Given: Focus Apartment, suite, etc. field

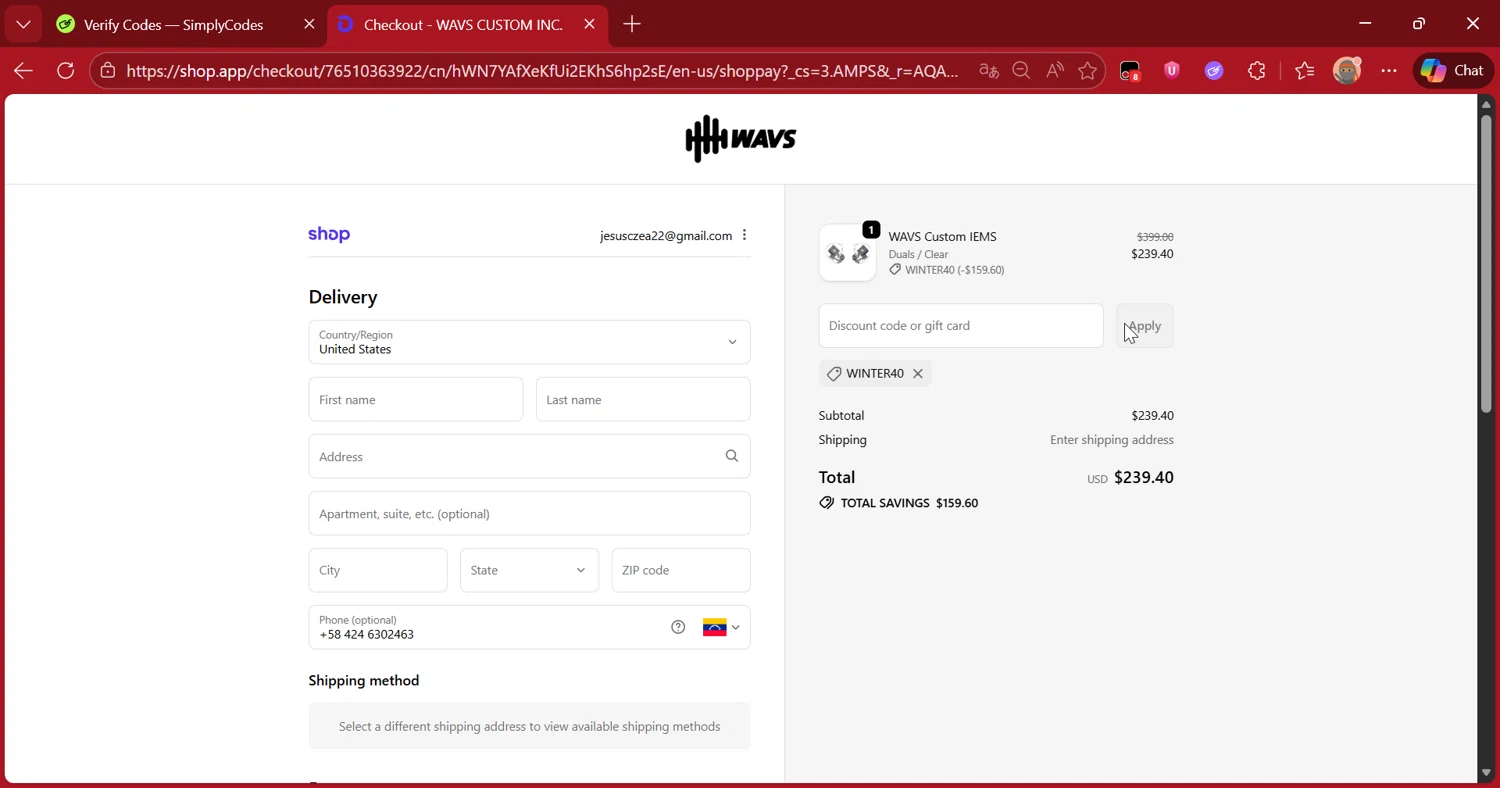Looking at the screenshot, I should (x=529, y=513).
